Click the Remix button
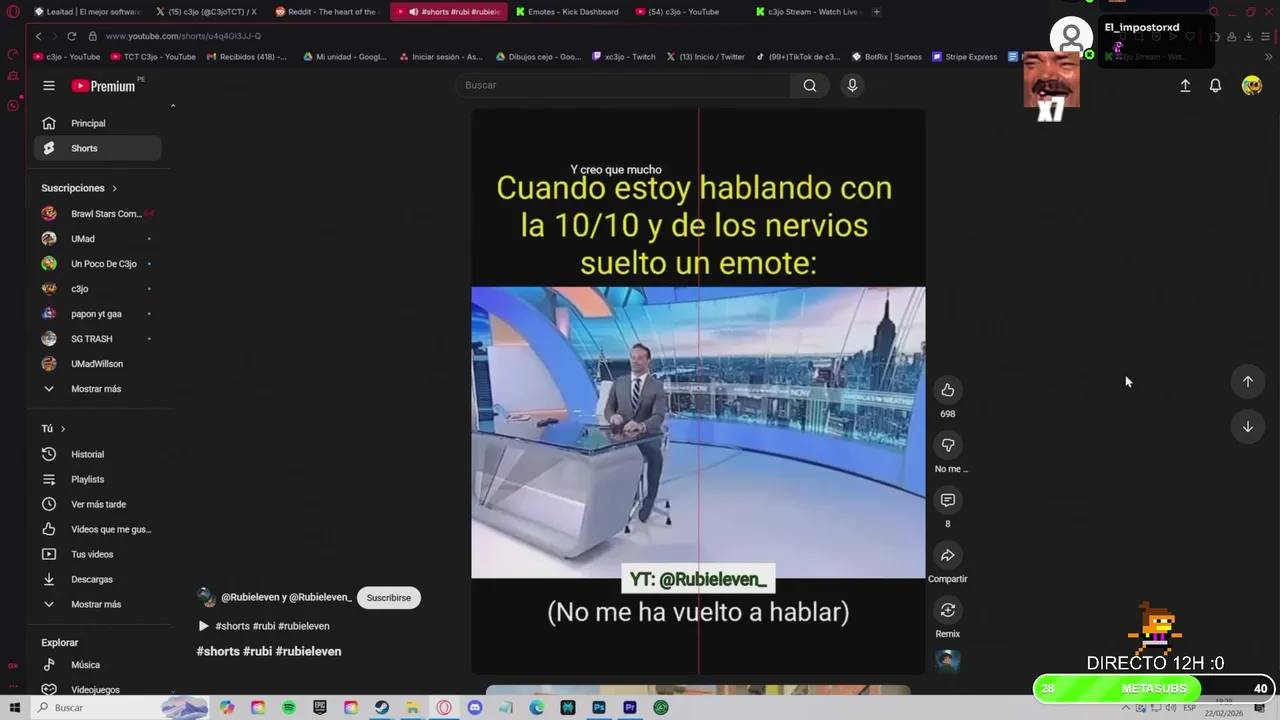The width and height of the screenshot is (1280, 720). point(948,610)
